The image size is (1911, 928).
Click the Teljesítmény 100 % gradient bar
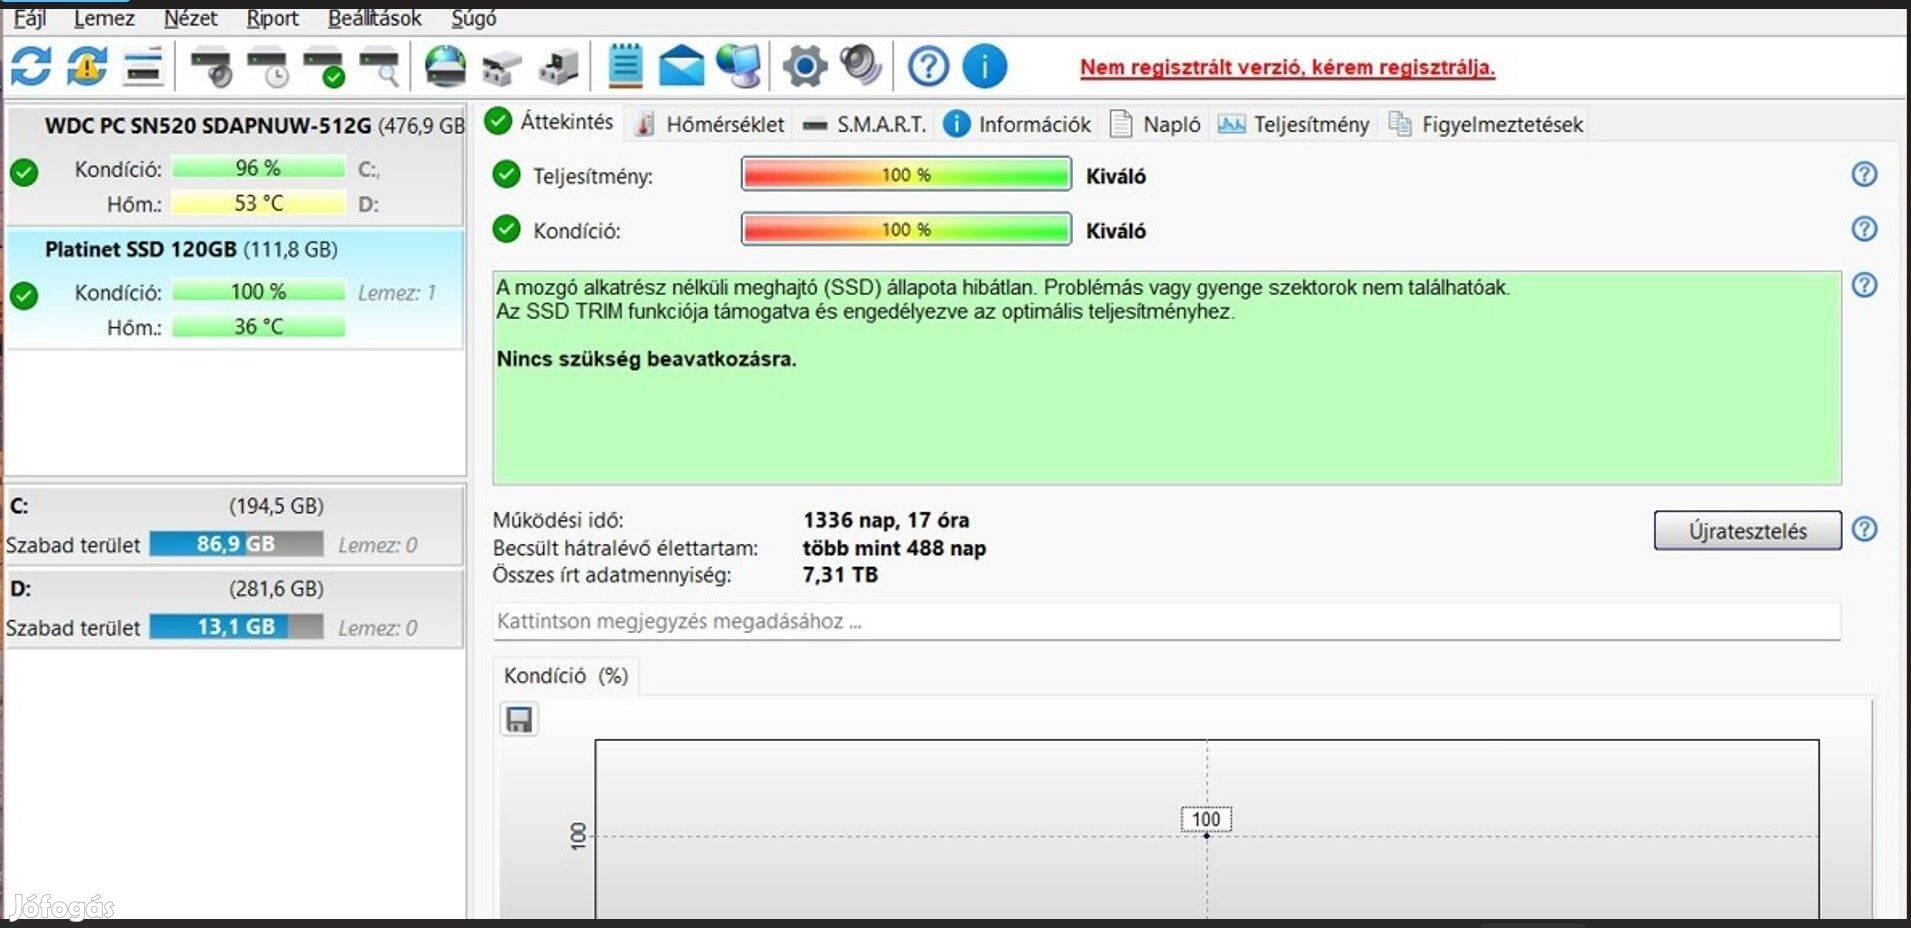click(906, 174)
